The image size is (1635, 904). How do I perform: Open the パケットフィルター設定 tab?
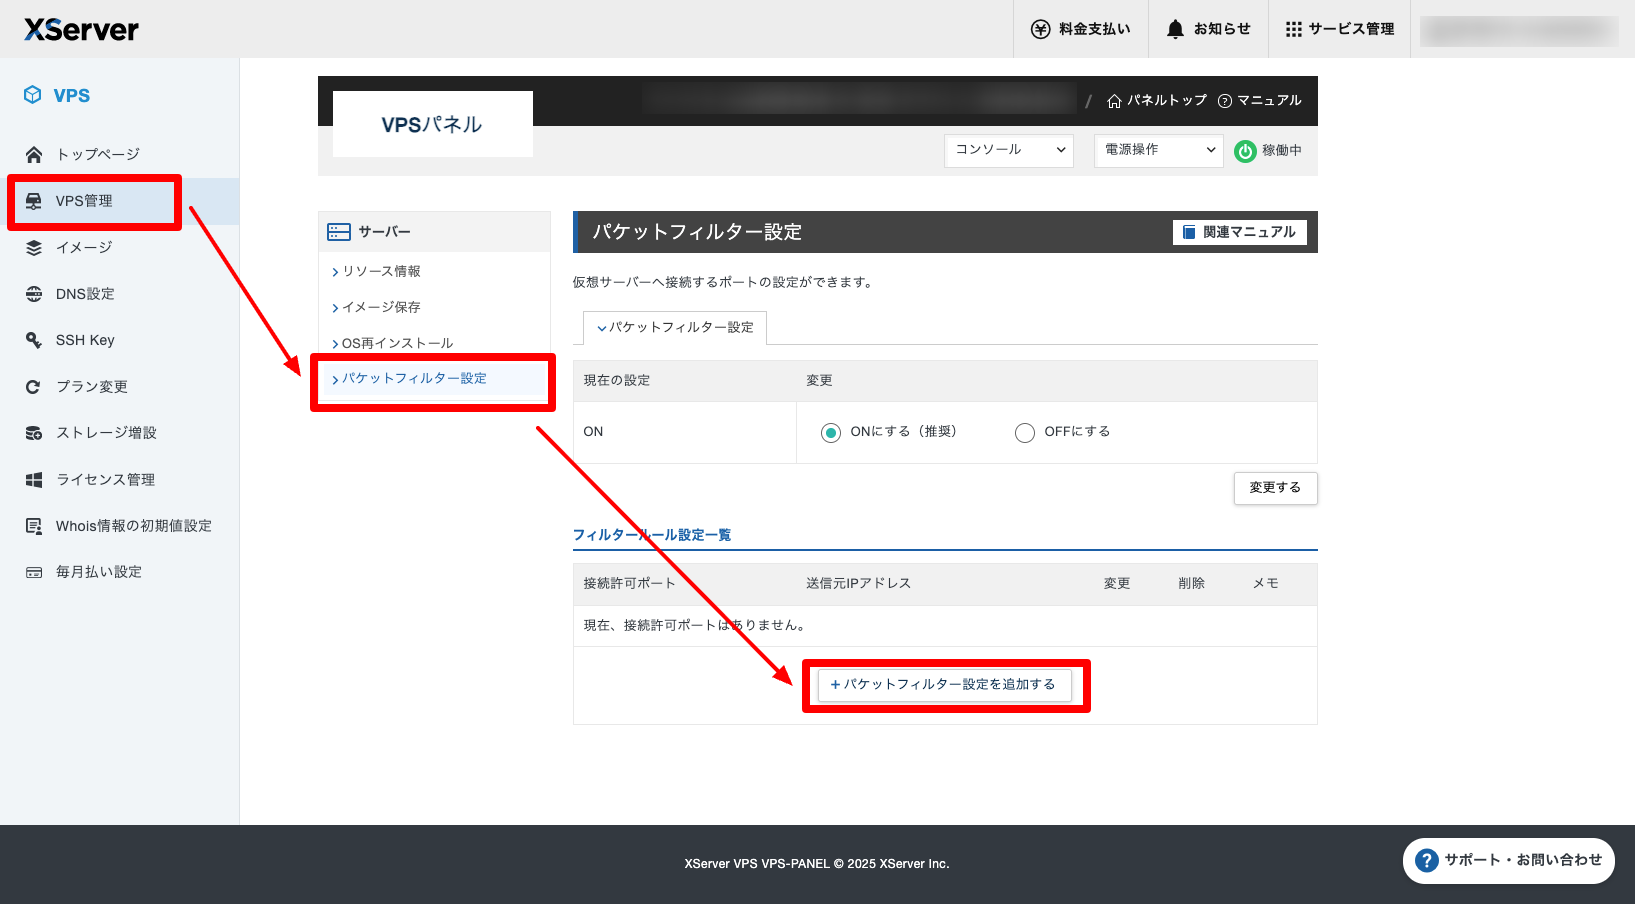[675, 328]
